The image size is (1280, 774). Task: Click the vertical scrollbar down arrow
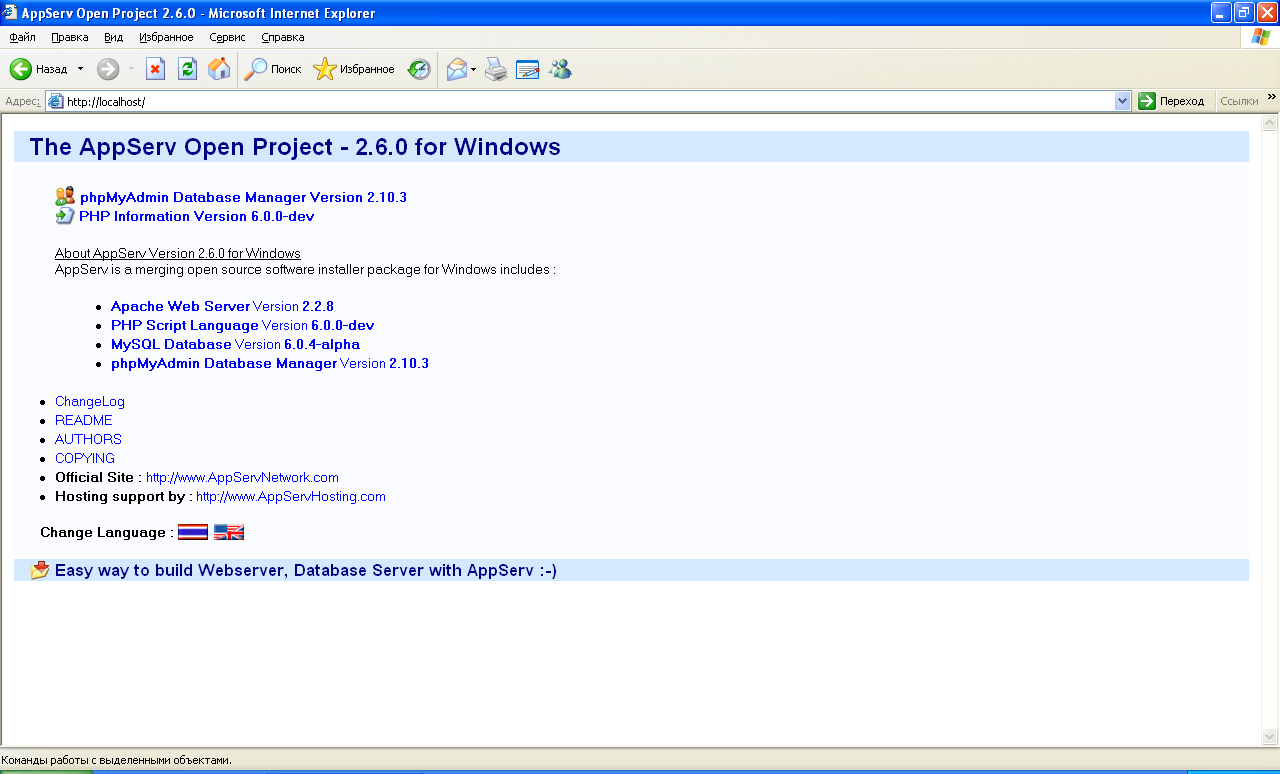pyautogui.click(x=1271, y=737)
